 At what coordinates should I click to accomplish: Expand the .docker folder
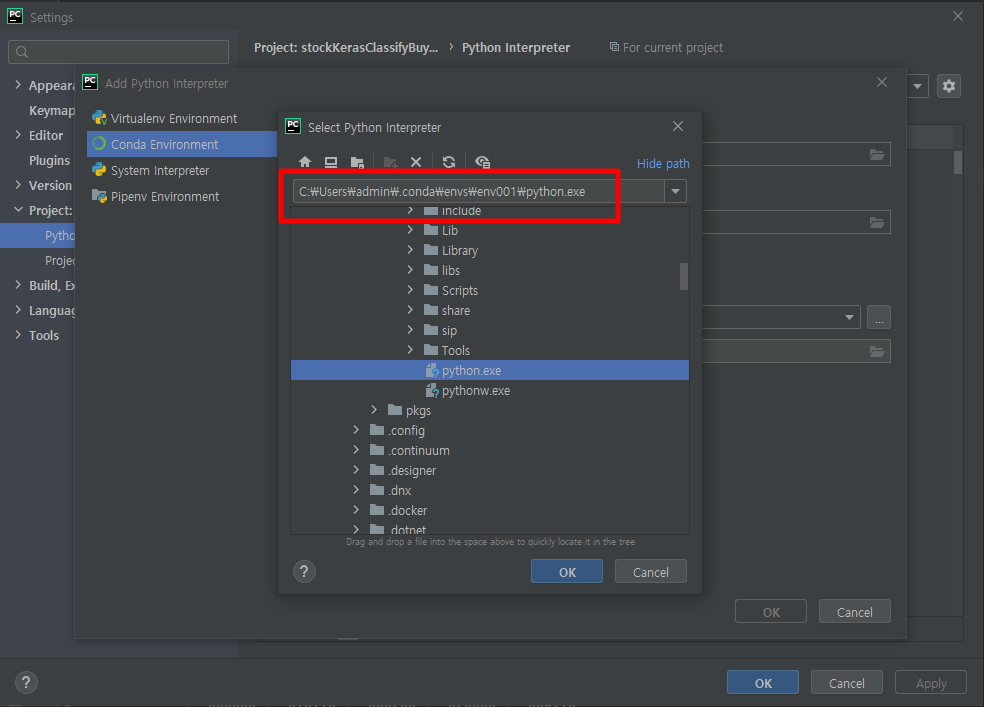click(x=356, y=510)
